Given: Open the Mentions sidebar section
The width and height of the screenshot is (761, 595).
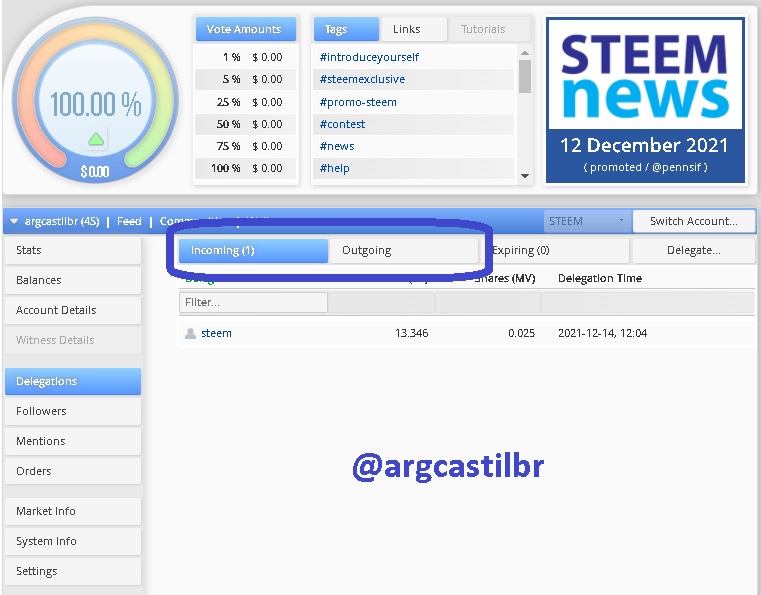Looking at the screenshot, I should click(x=73, y=441).
